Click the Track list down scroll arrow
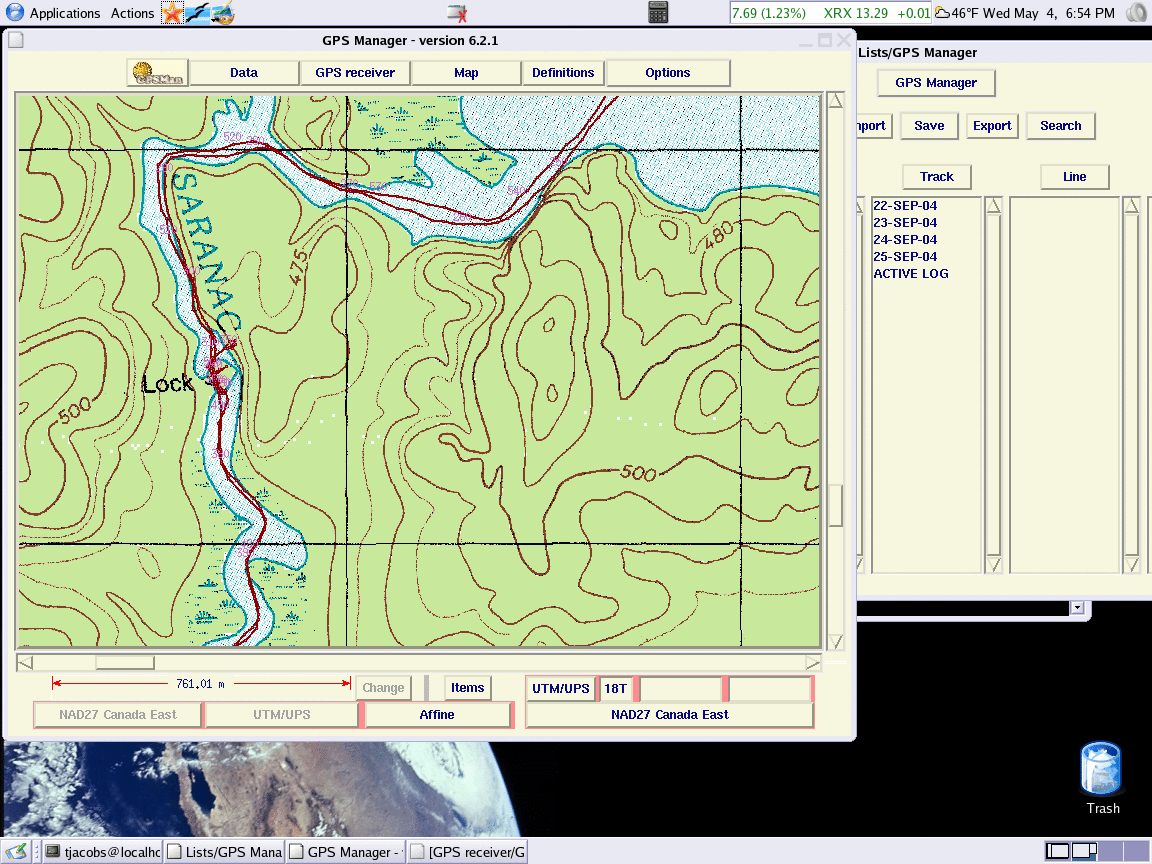The width and height of the screenshot is (1152, 864). pyautogui.click(x=993, y=564)
